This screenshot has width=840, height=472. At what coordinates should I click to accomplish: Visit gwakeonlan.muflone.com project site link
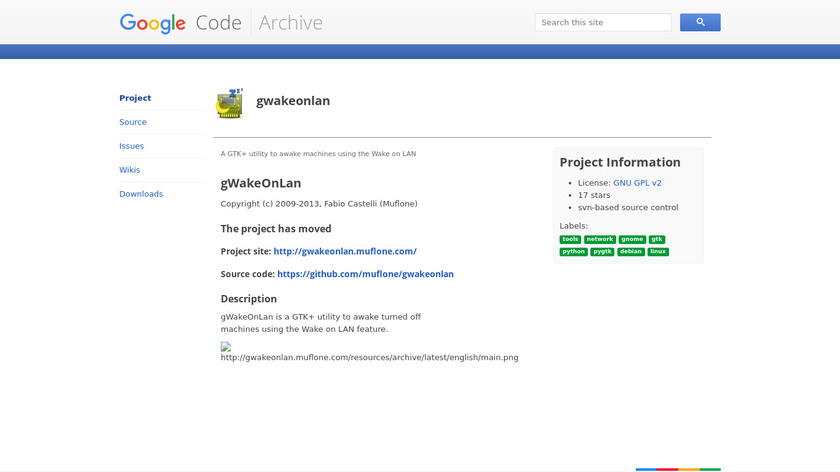345,251
